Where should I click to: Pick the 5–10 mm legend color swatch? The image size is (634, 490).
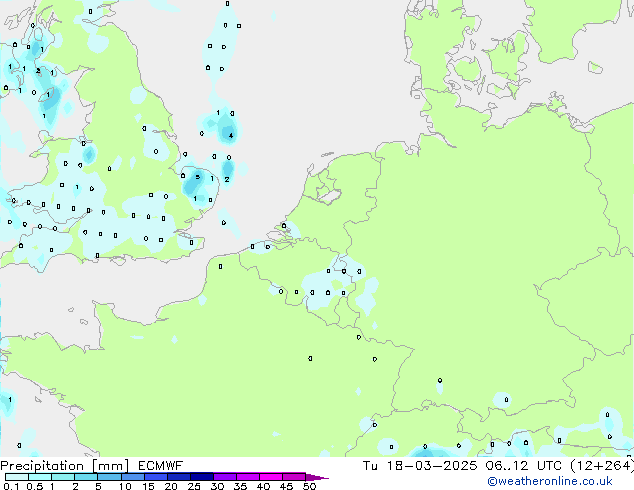coord(110,477)
